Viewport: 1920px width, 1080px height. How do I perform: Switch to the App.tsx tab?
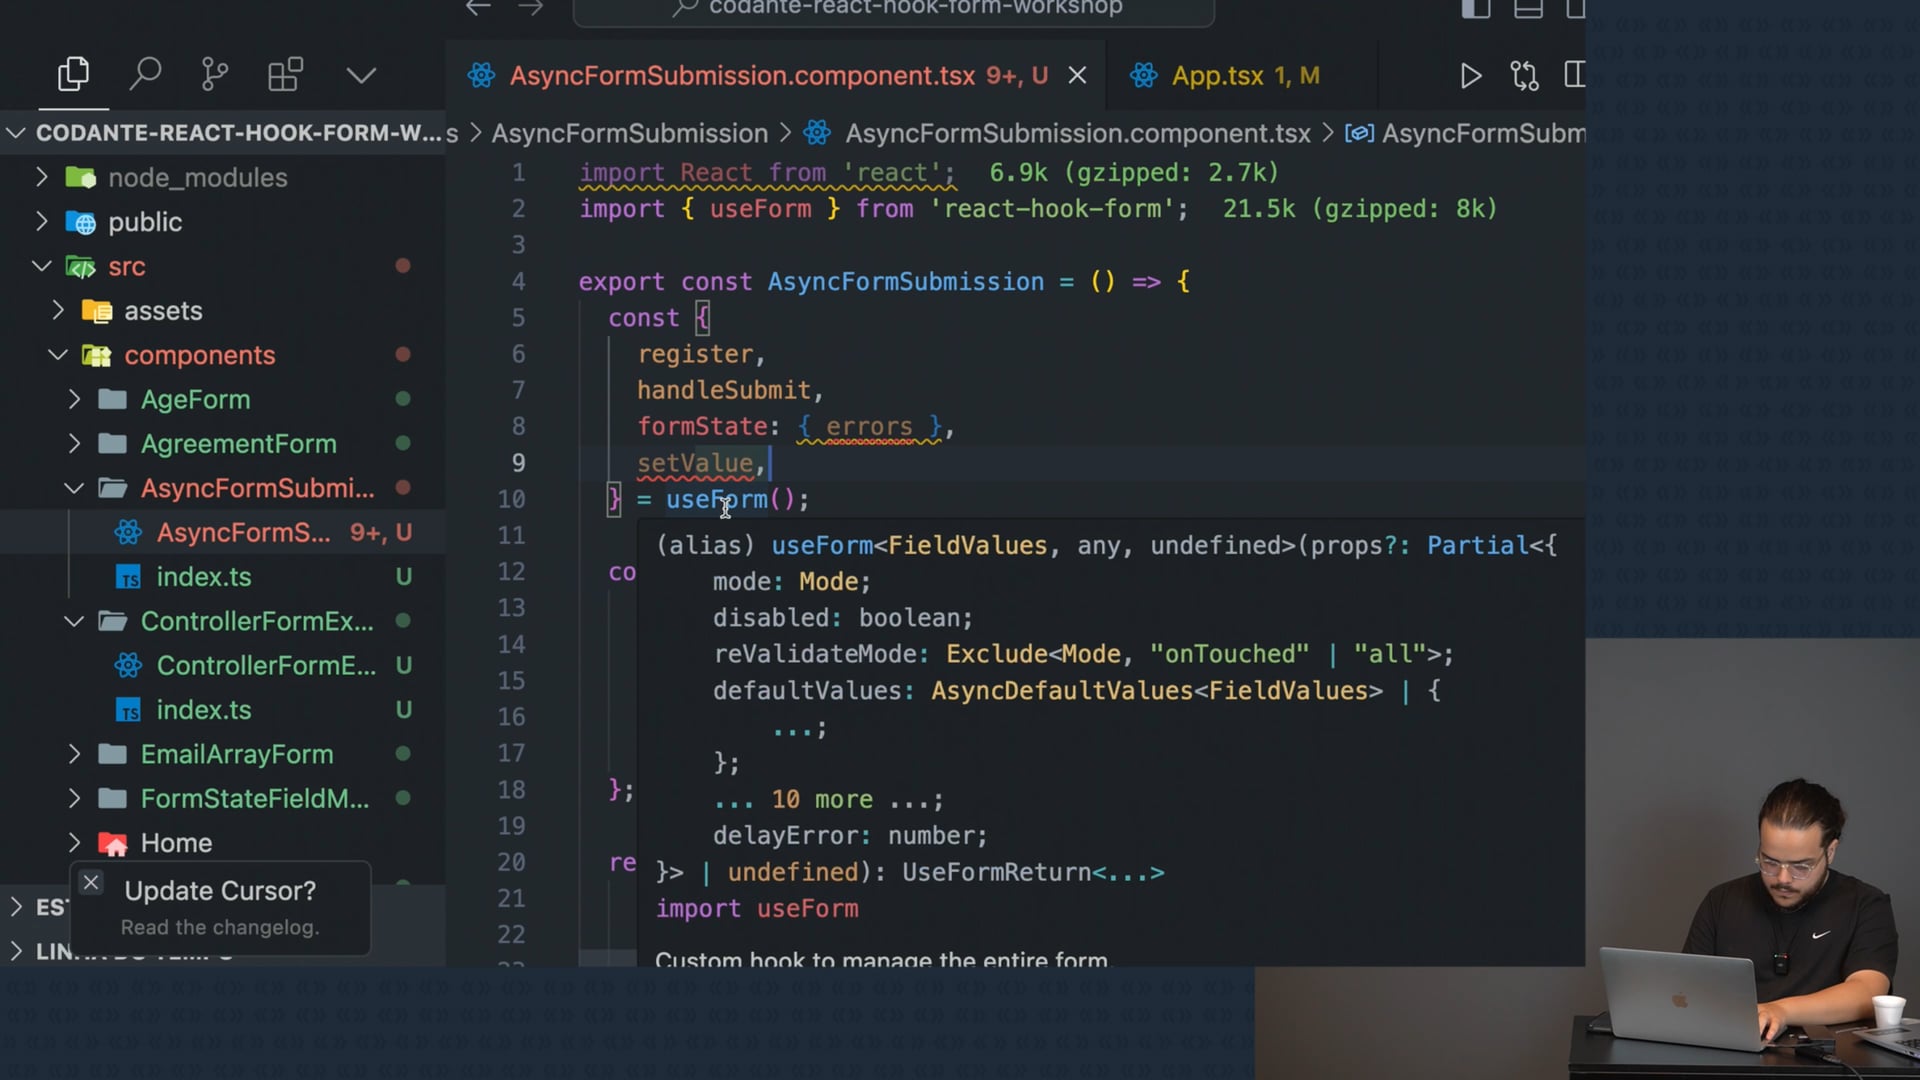1217,76
